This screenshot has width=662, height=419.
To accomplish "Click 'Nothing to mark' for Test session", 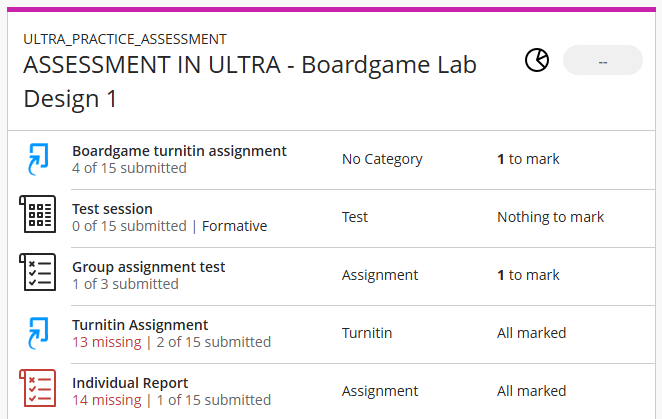I will [550, 217].
